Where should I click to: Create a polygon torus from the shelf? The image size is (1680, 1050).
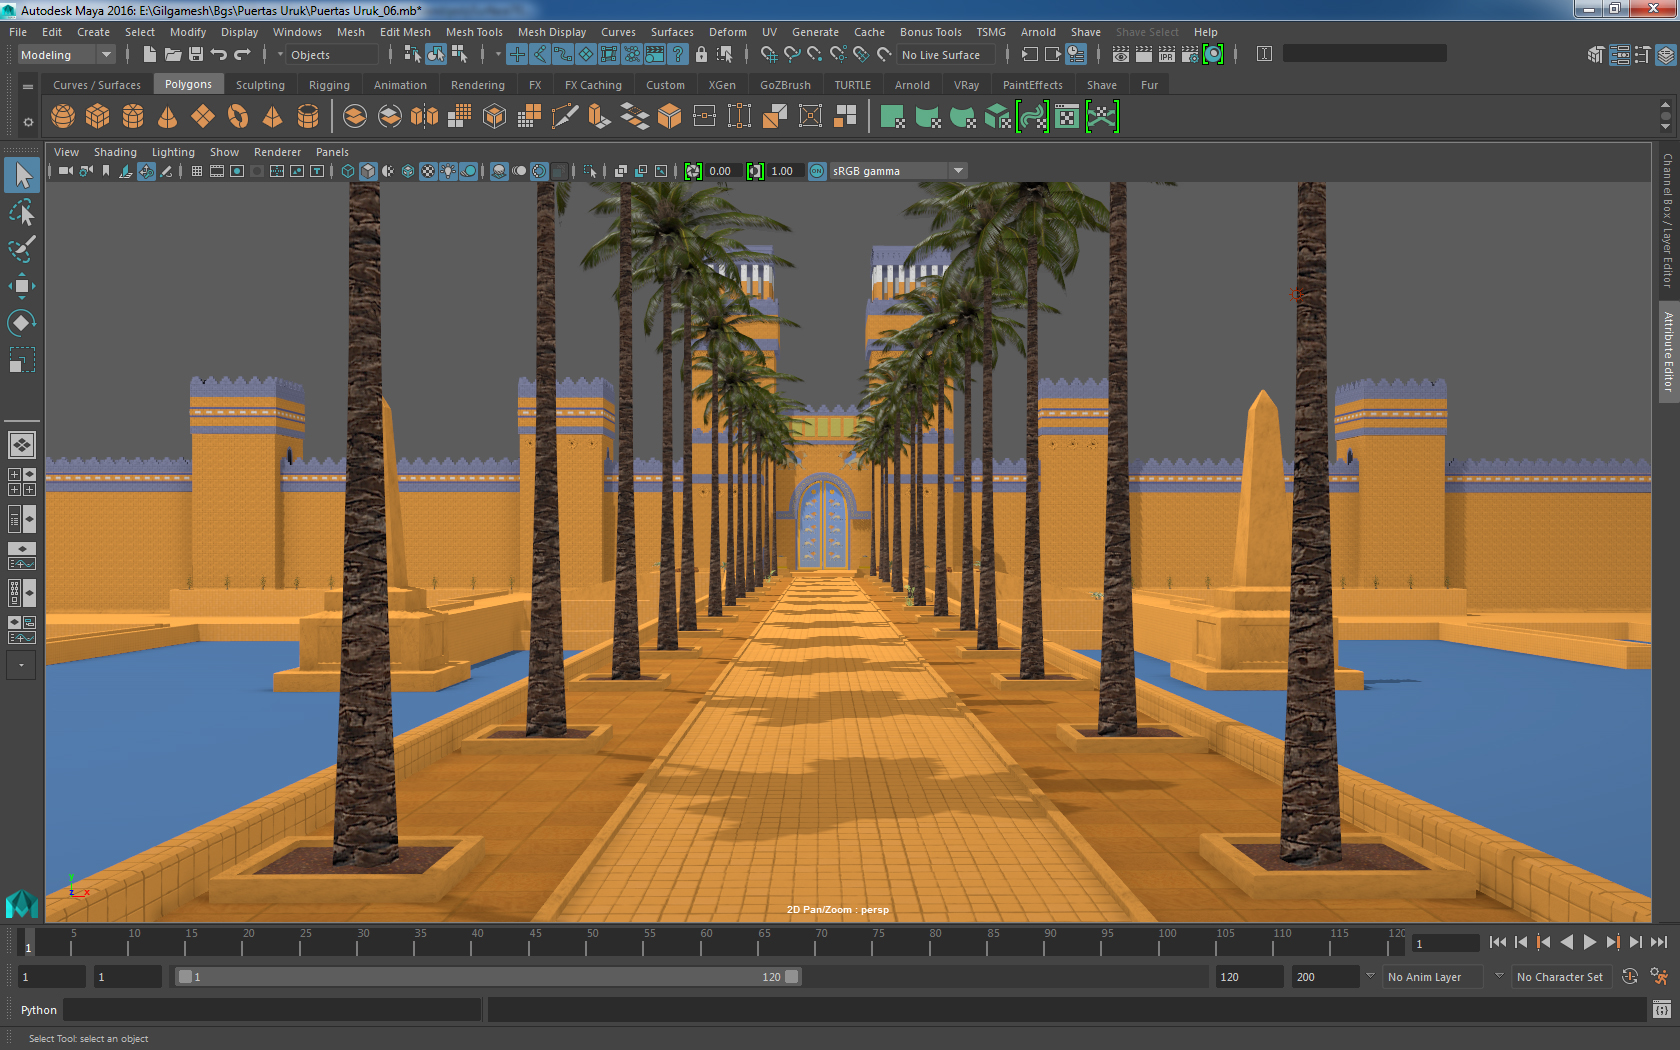click(238, 117)
